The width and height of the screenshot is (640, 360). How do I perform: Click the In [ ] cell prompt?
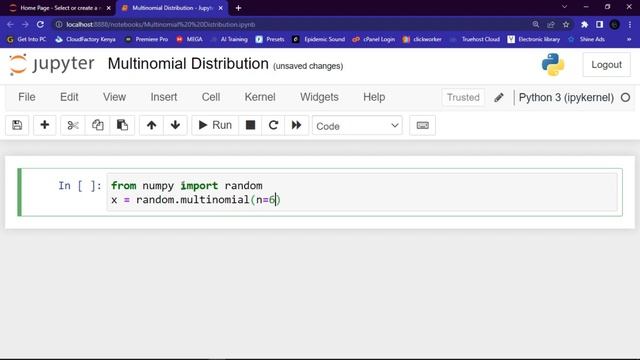(x=80, y=186)
